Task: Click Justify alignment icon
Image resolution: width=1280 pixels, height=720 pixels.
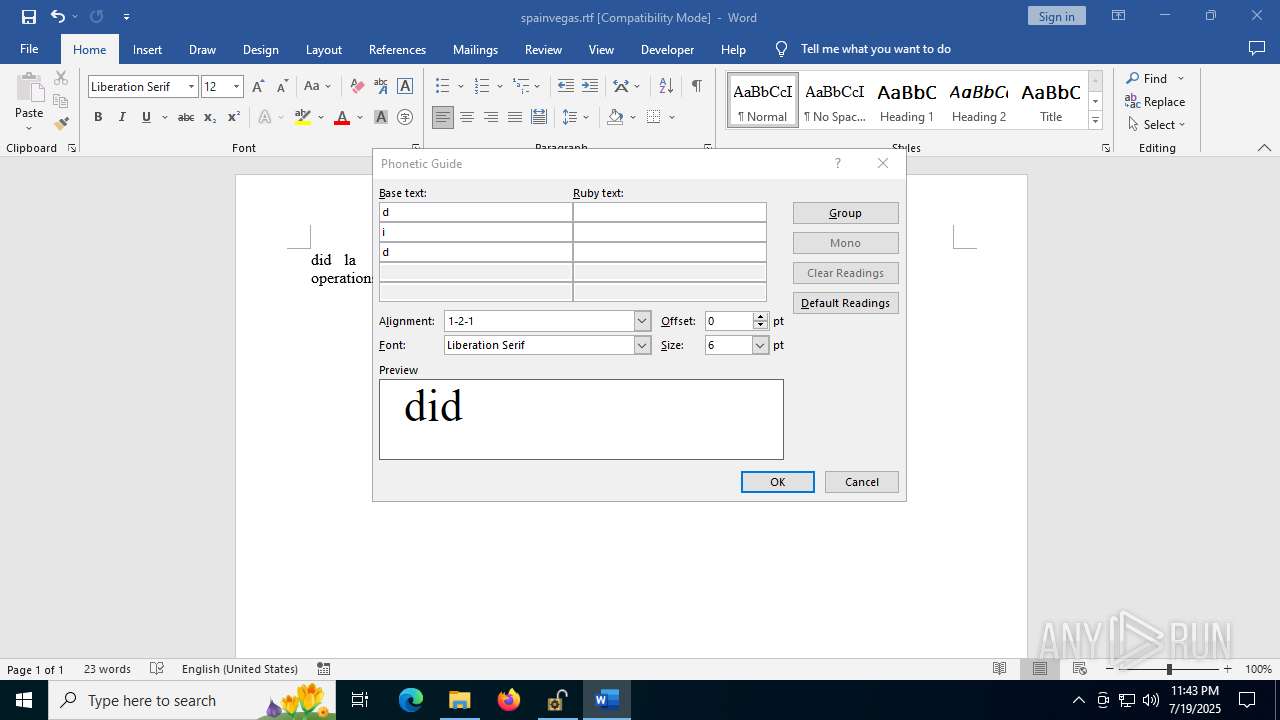Action: [515, 117]
